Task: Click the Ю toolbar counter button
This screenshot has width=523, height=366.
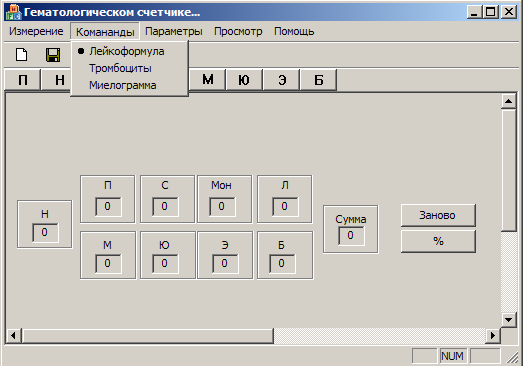Action: [244, 80]
